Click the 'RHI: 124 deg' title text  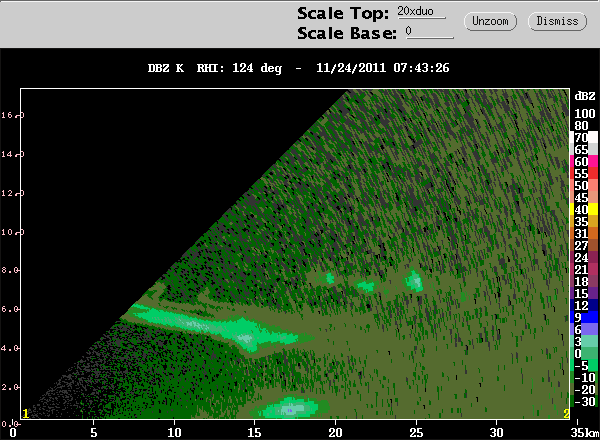(x=239, y=68)
